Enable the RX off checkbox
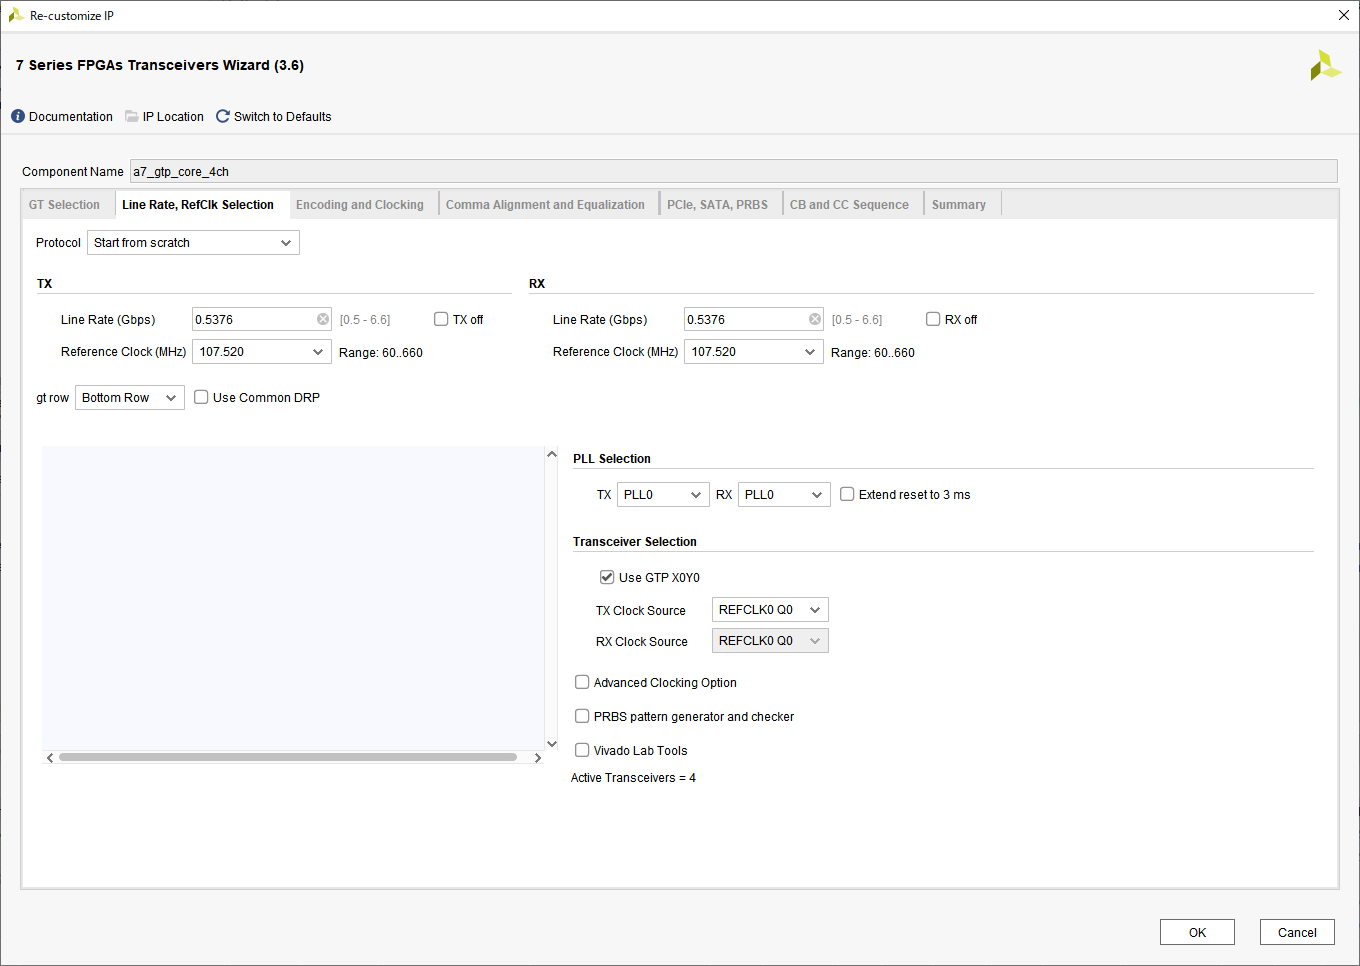This screenshot has height=966, width=1360. (x=933, y=319)
